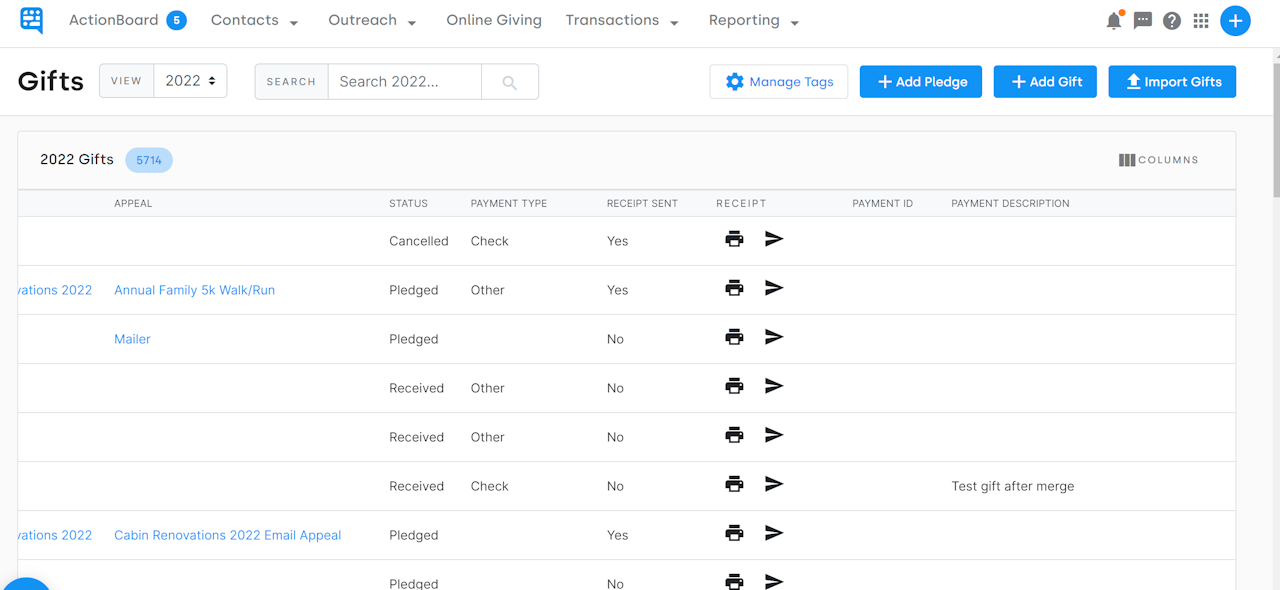Open the notifications bell

pyautogui.click(x=1113, y=19)
